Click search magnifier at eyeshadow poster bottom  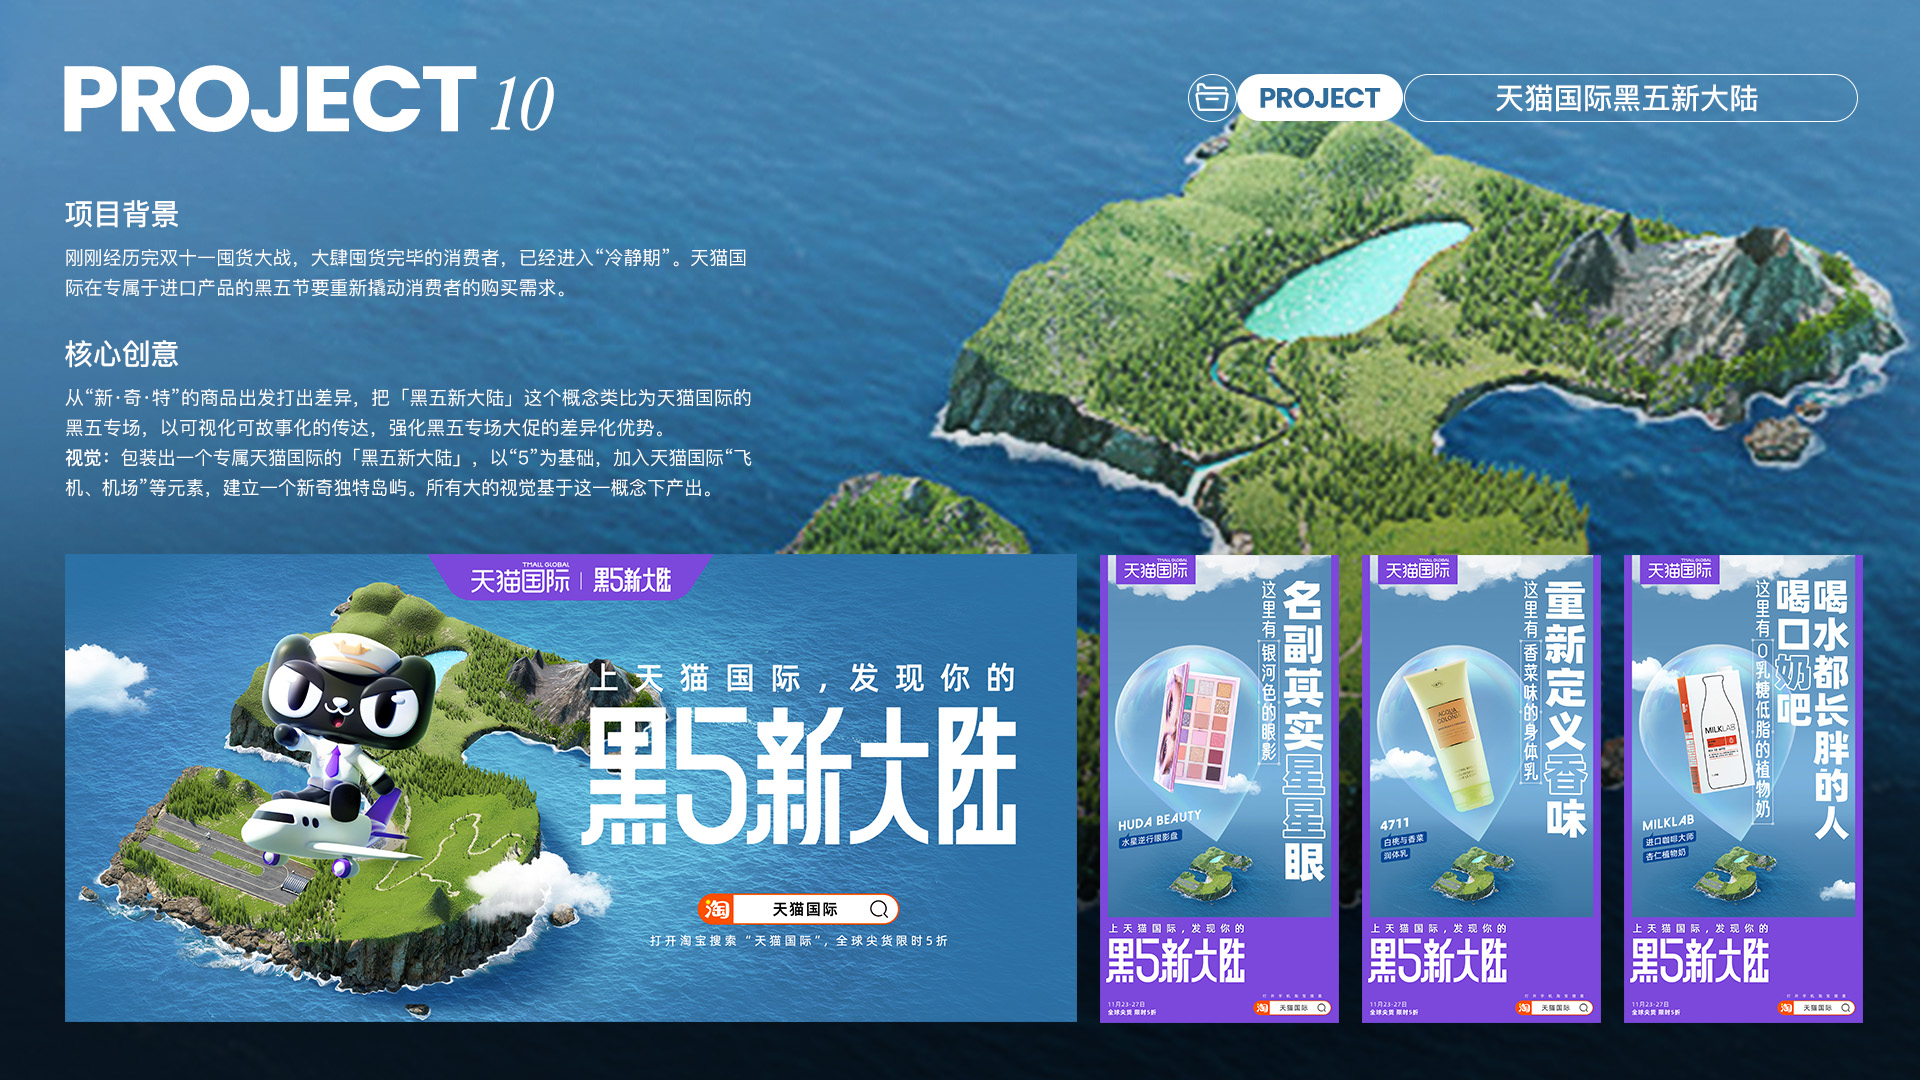click(1322, 1008)
